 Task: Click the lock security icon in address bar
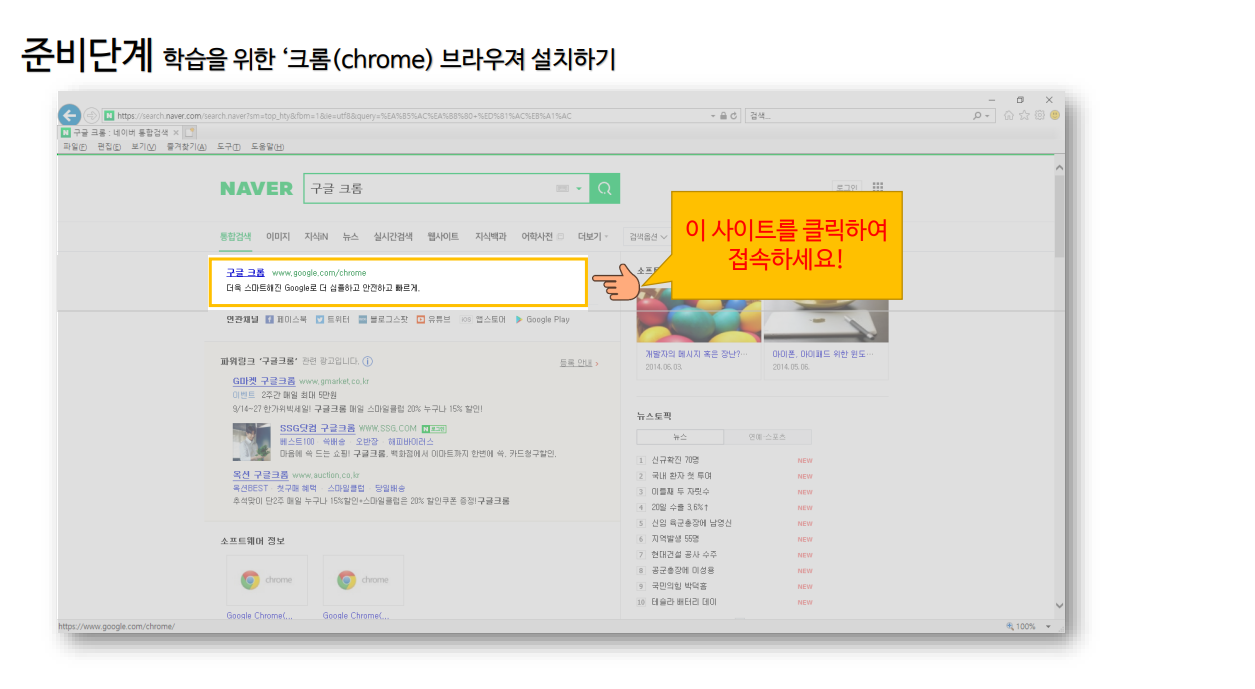(723, 116)
